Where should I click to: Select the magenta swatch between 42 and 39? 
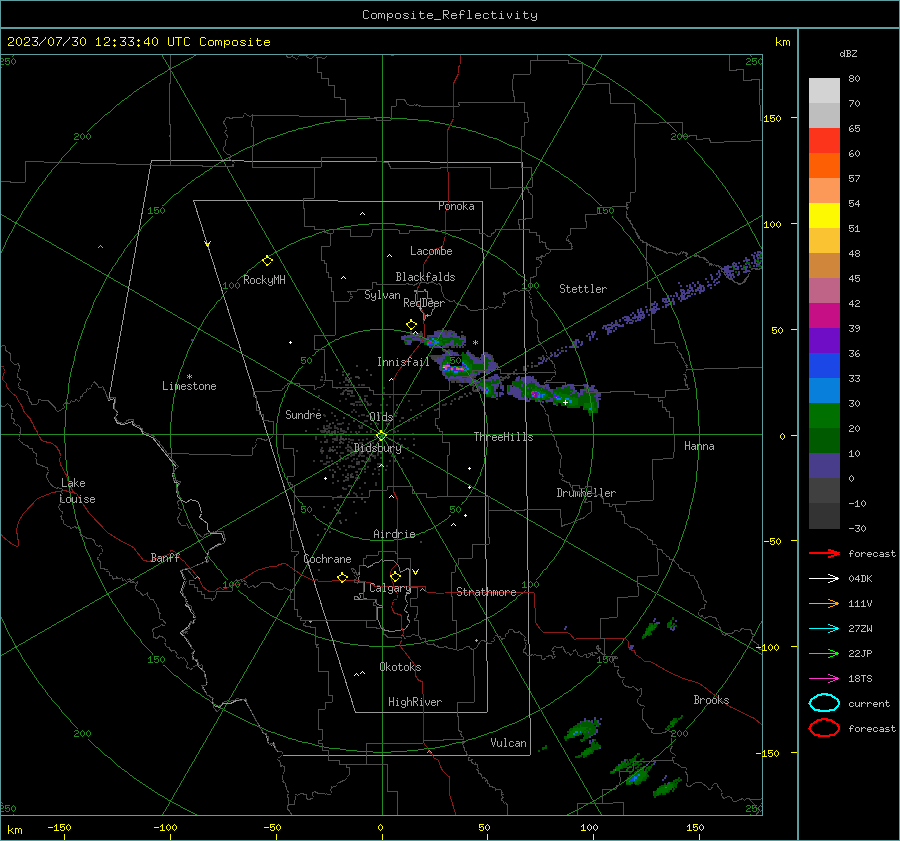coord(824,316)
